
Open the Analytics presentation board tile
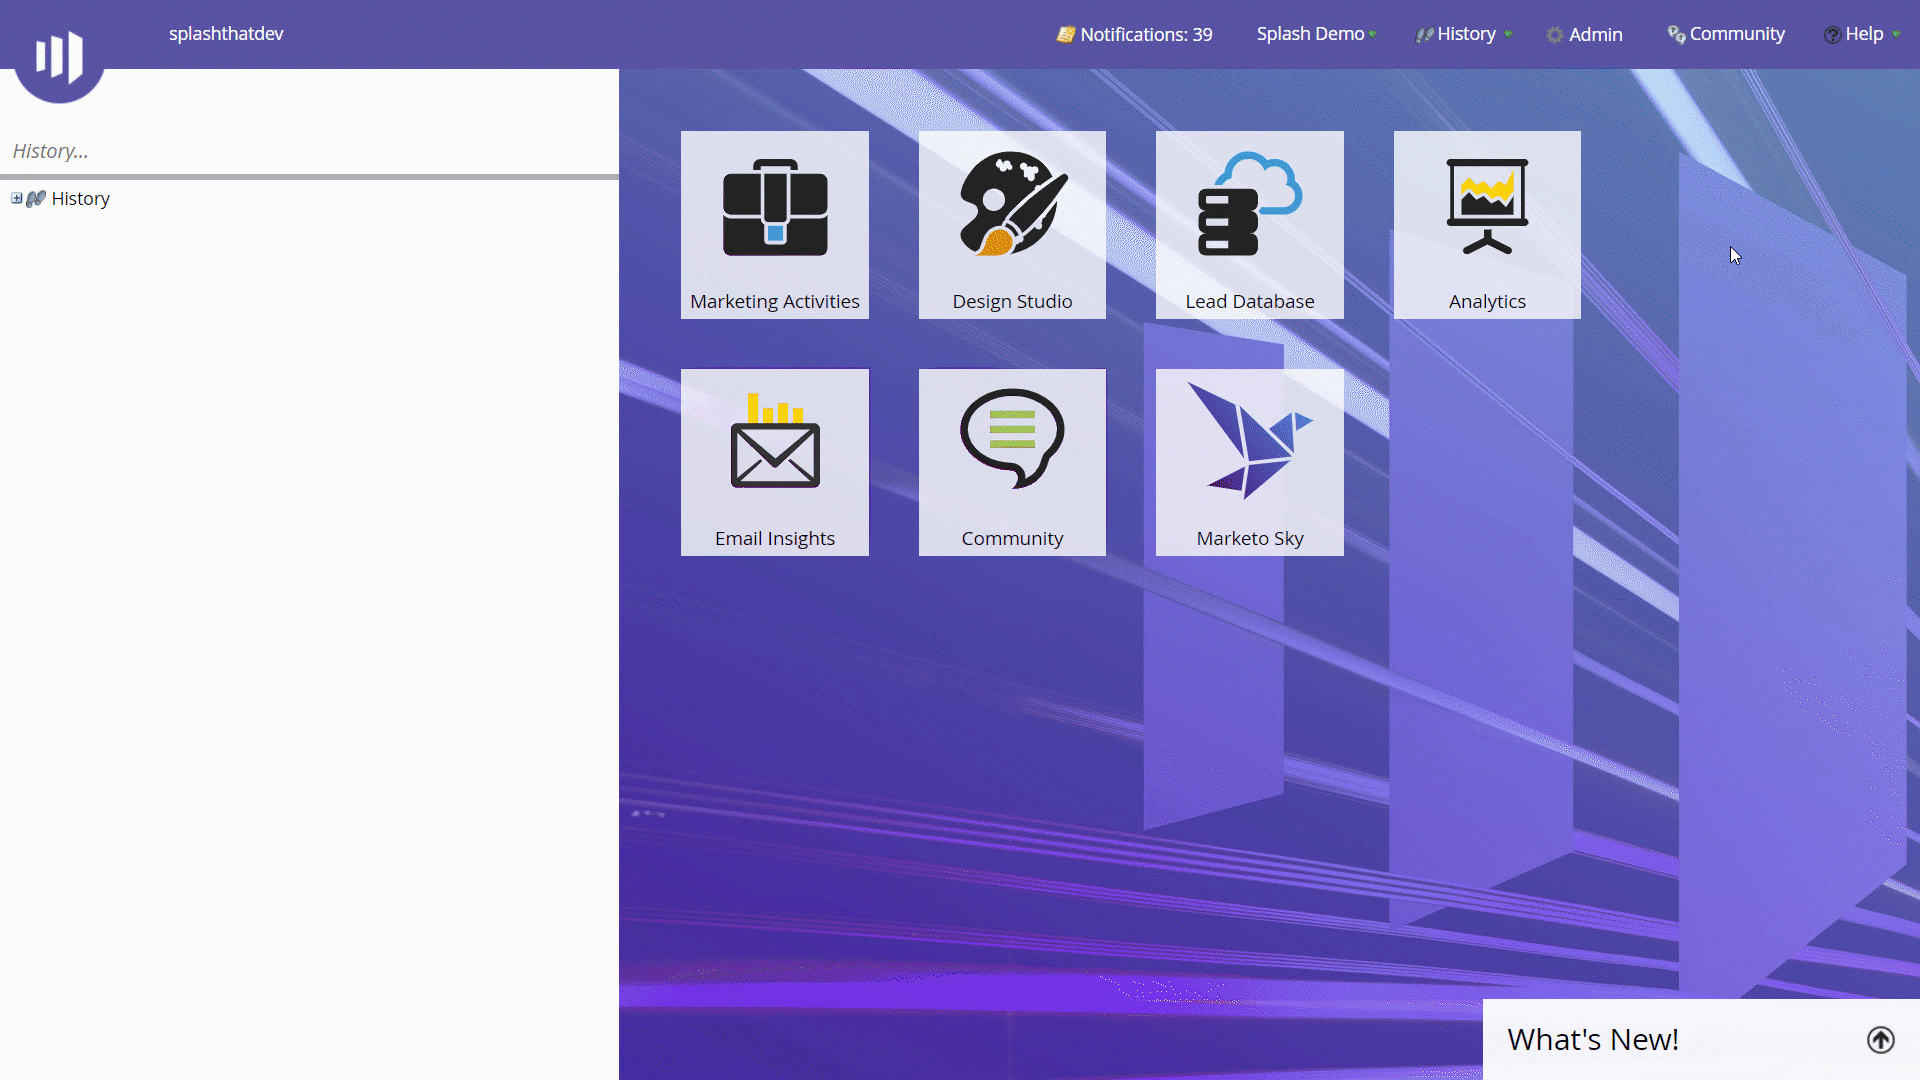[x=1487, y=225]
